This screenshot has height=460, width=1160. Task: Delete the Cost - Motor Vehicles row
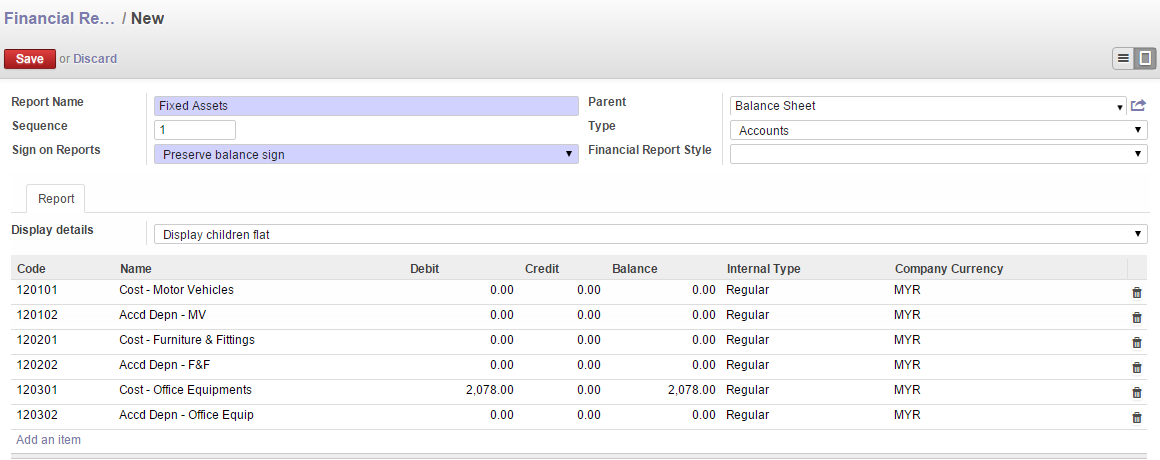(x=1136, y=292)
